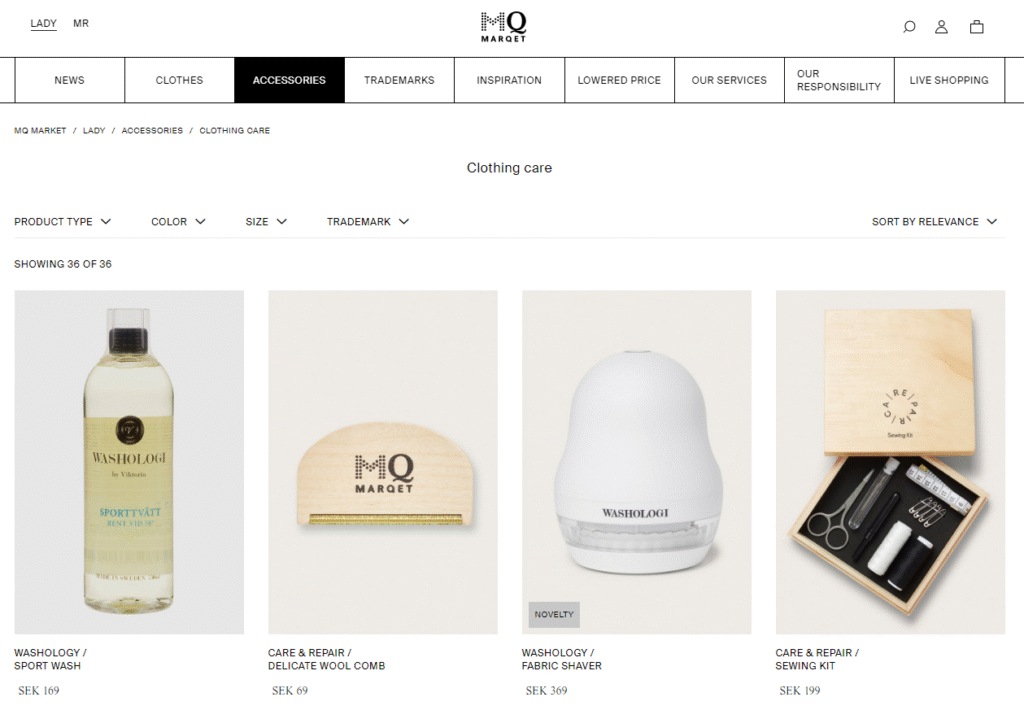Screen dimensions: 1024x710
Task: Open Washology Fabric Shaver product image
Action: point(637,462)
